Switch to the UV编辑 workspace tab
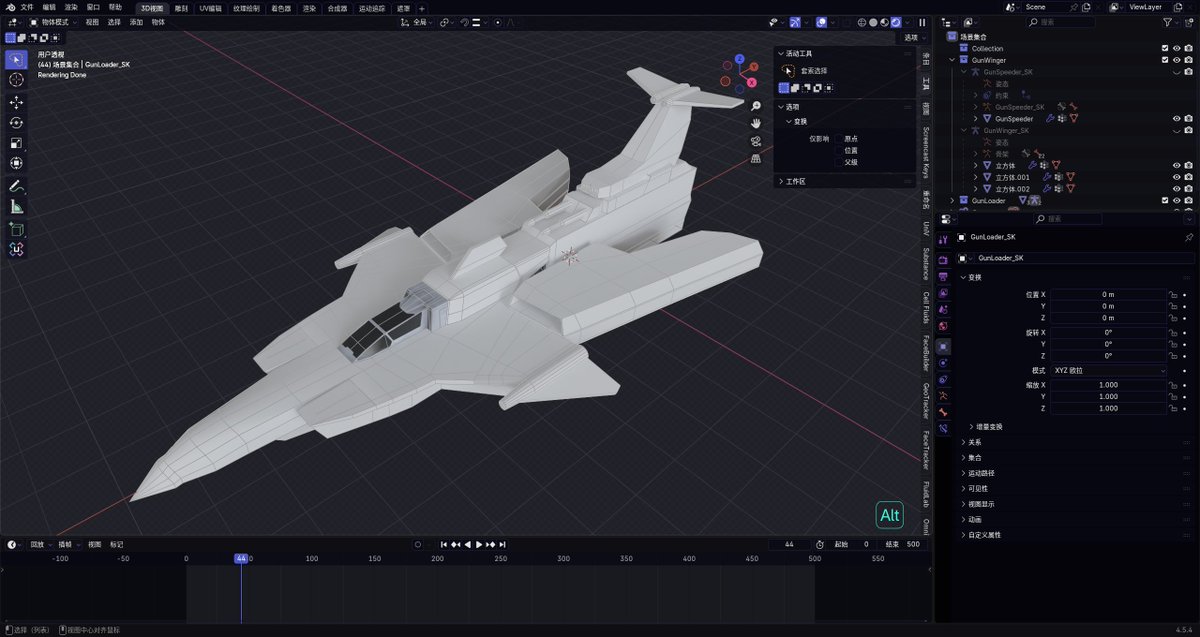The height and width of the screenshot is (637, 1200). 213,8
